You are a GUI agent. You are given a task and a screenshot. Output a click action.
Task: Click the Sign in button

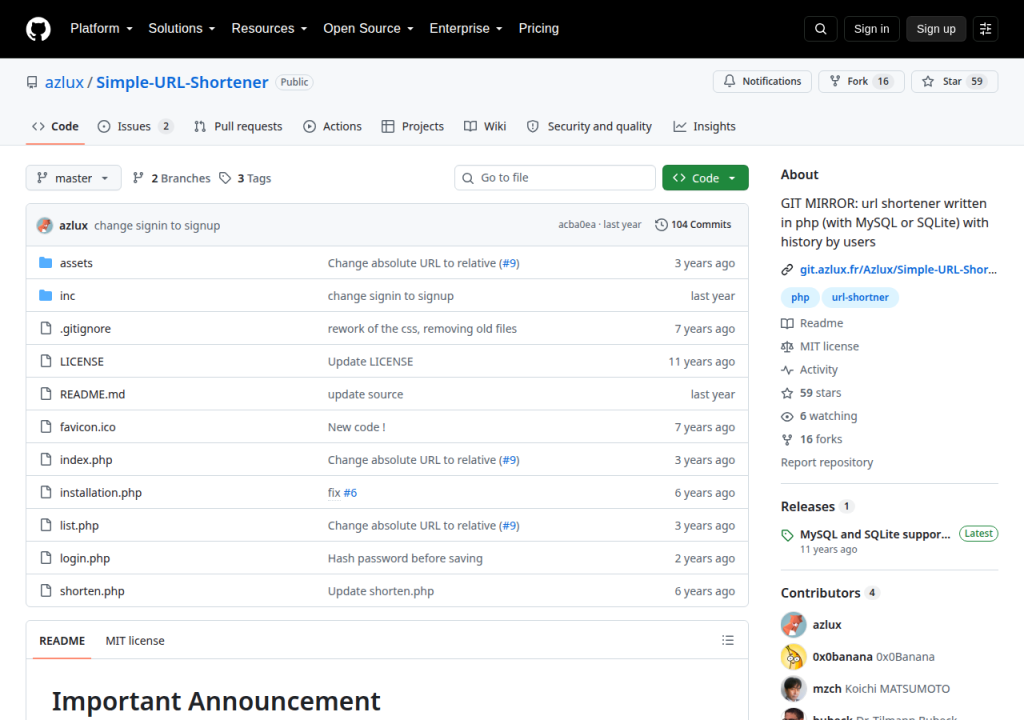[x=871, y=29]
